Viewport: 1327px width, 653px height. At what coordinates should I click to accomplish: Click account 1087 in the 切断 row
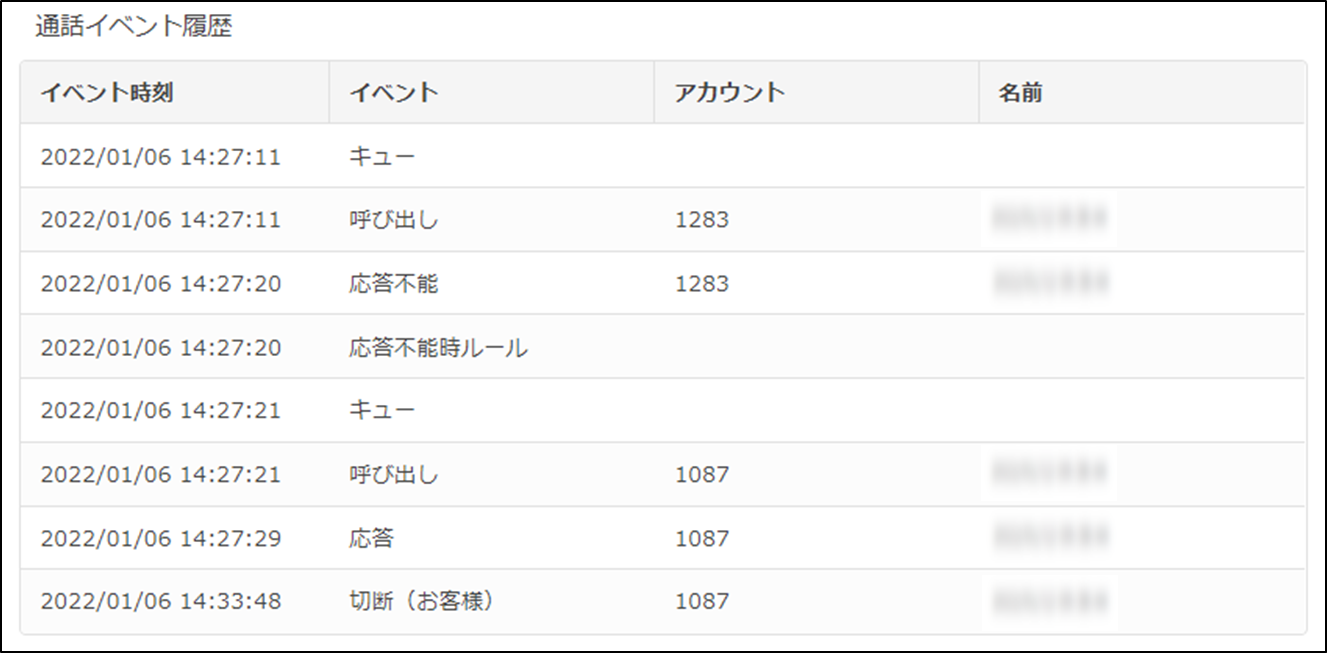pos(702,602)
